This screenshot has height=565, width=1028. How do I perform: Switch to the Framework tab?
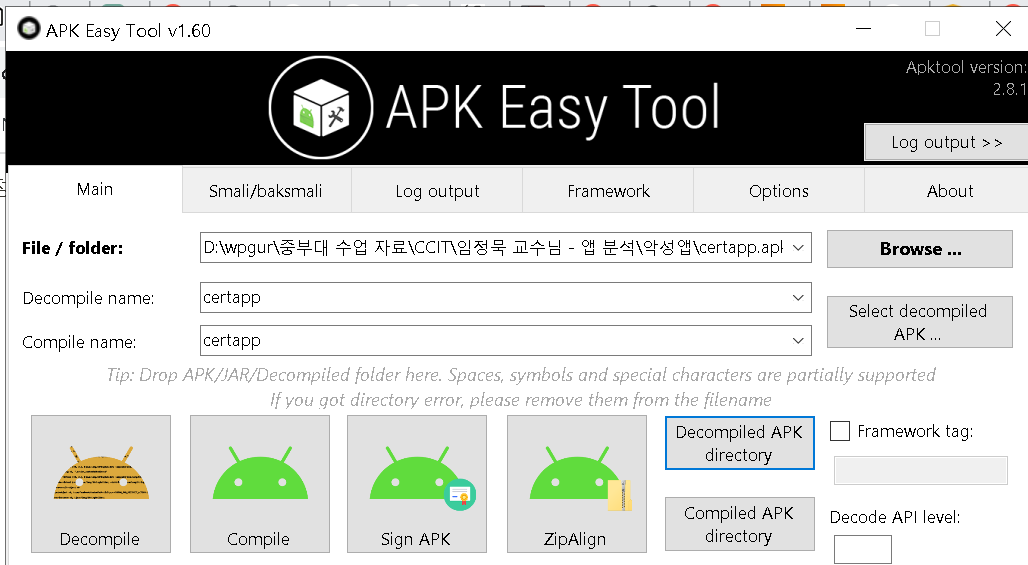[x=608, y=191]
